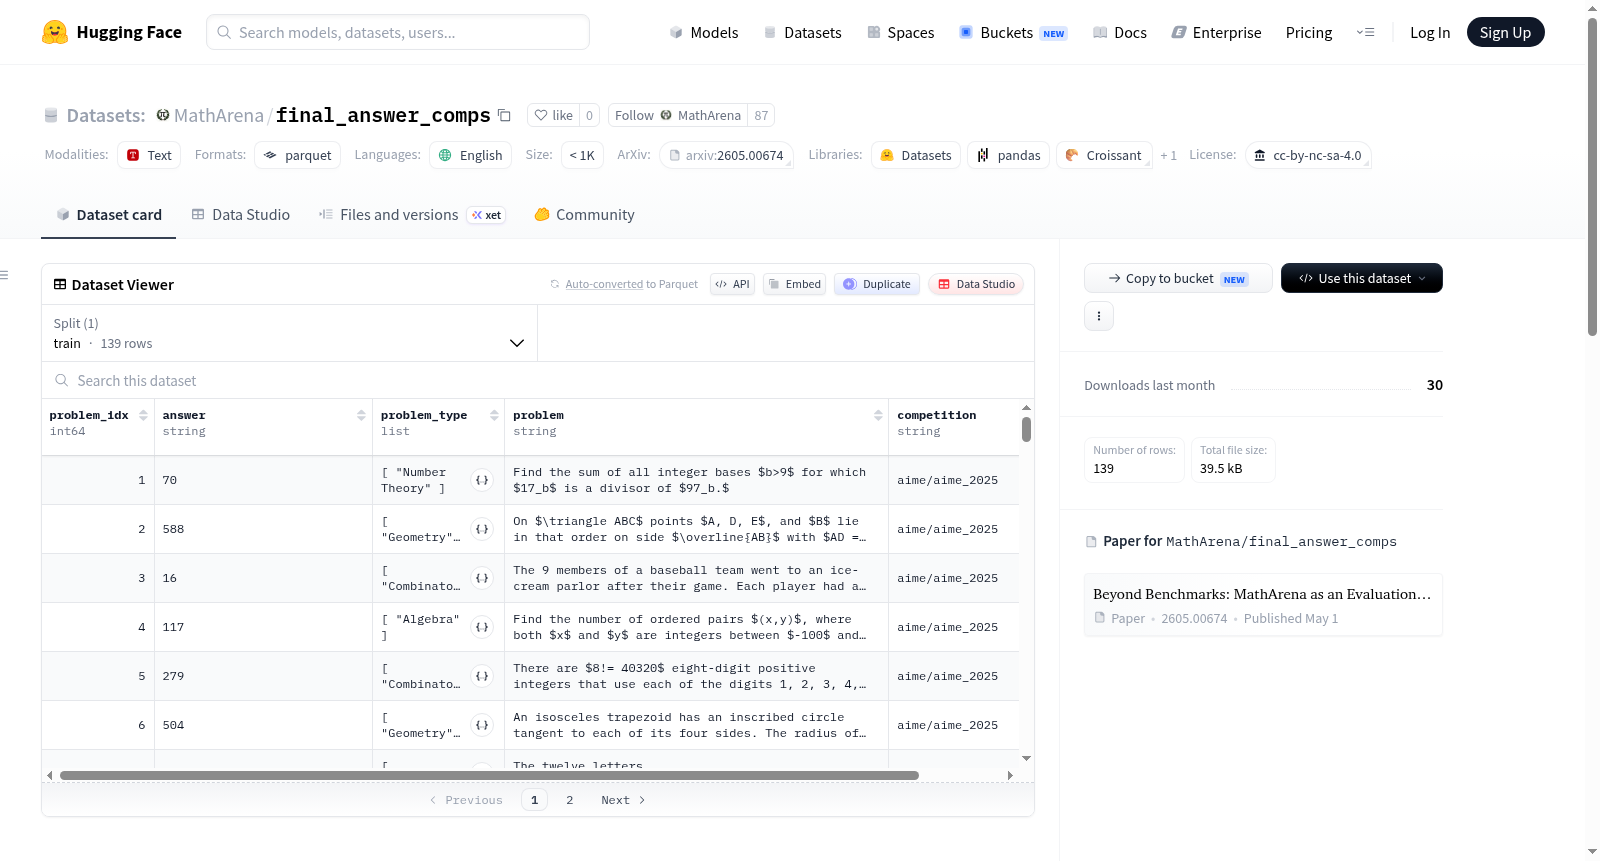
Task: Select the cc-by-nc-sa-4.0 license tag
Action: [x=1308, y=155]
